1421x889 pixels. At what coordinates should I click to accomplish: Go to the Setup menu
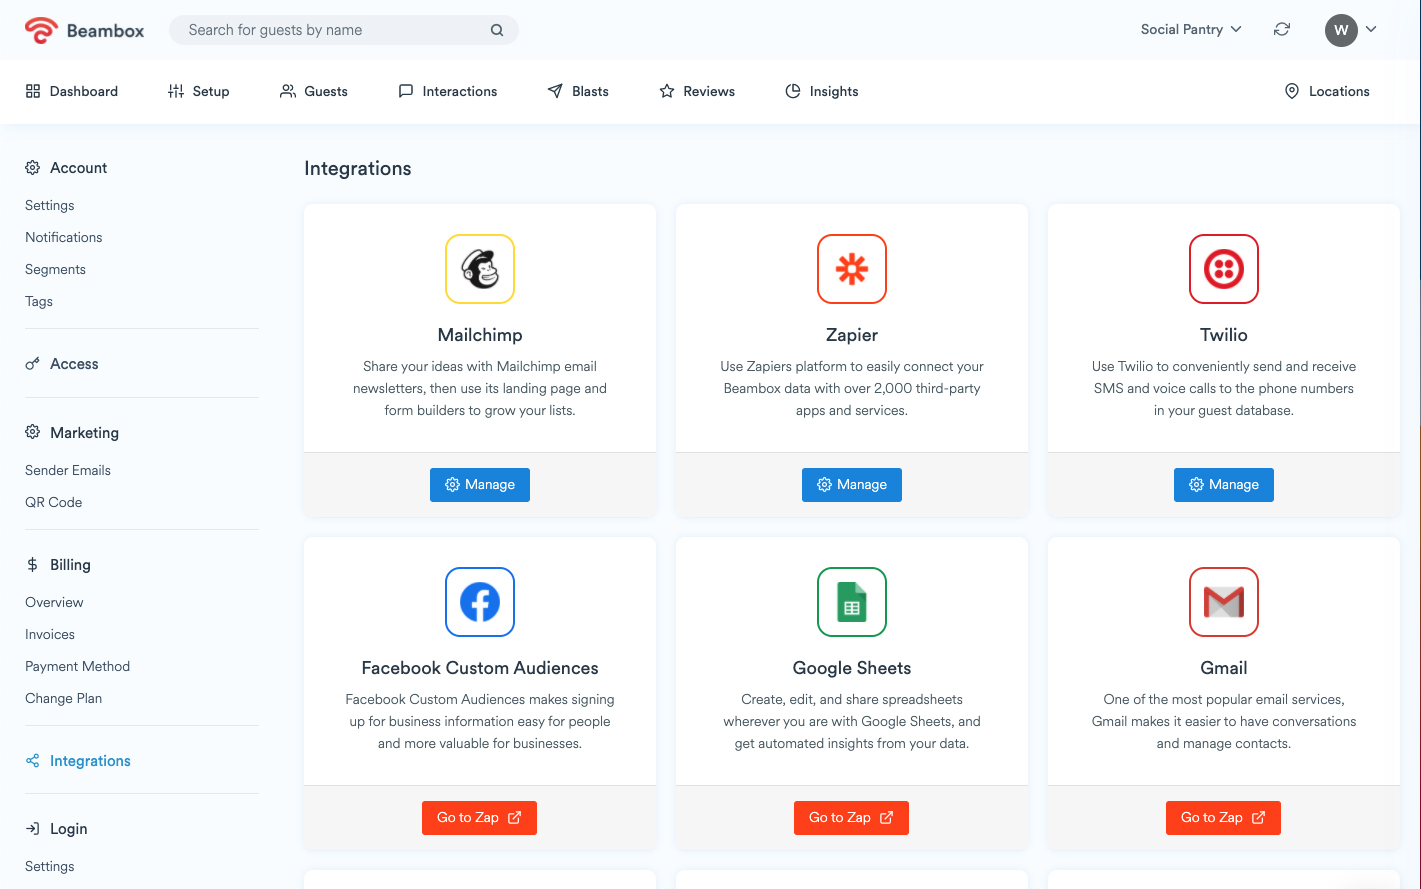(x=199, y=91)
